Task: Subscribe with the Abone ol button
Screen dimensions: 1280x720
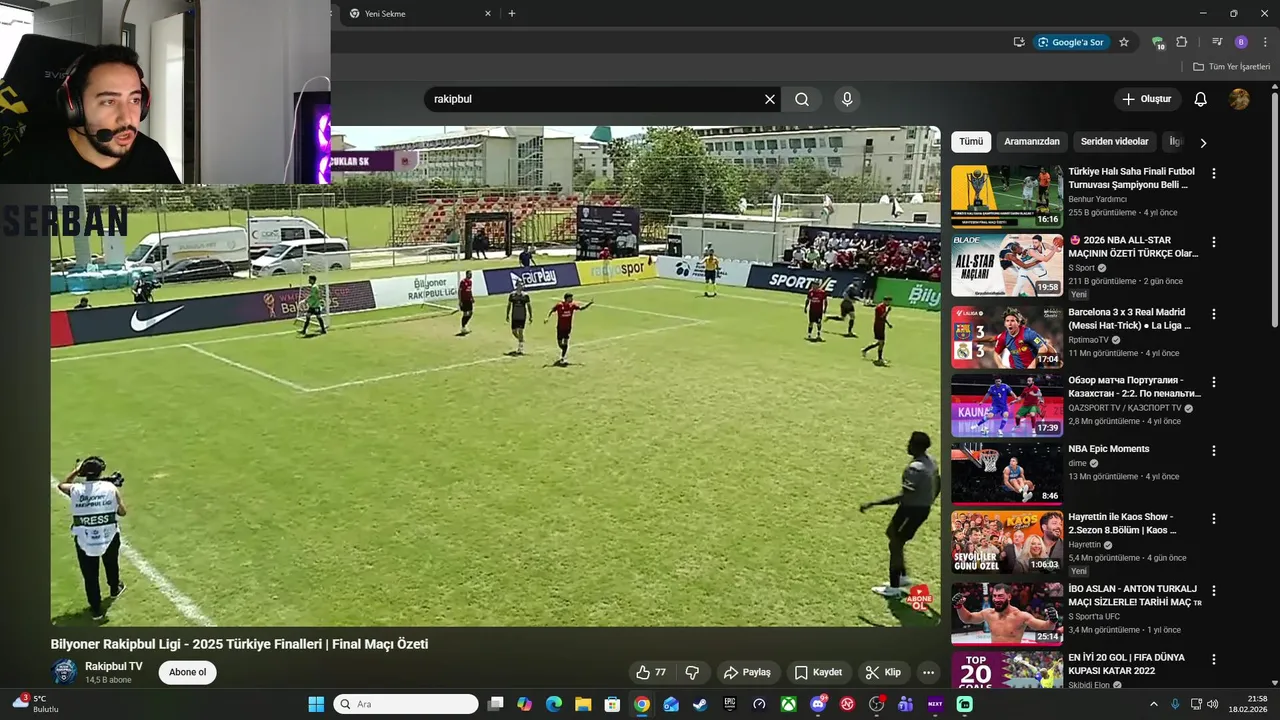Action: 187,672
